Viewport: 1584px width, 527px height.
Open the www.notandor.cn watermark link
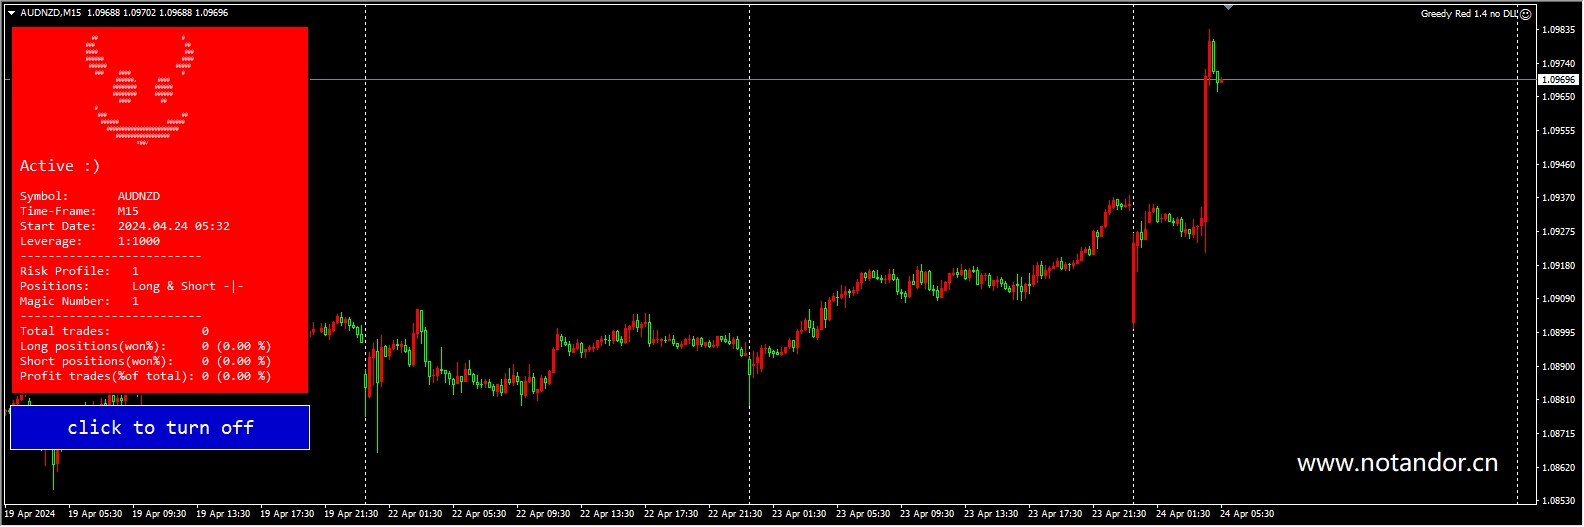point(1397,463)
